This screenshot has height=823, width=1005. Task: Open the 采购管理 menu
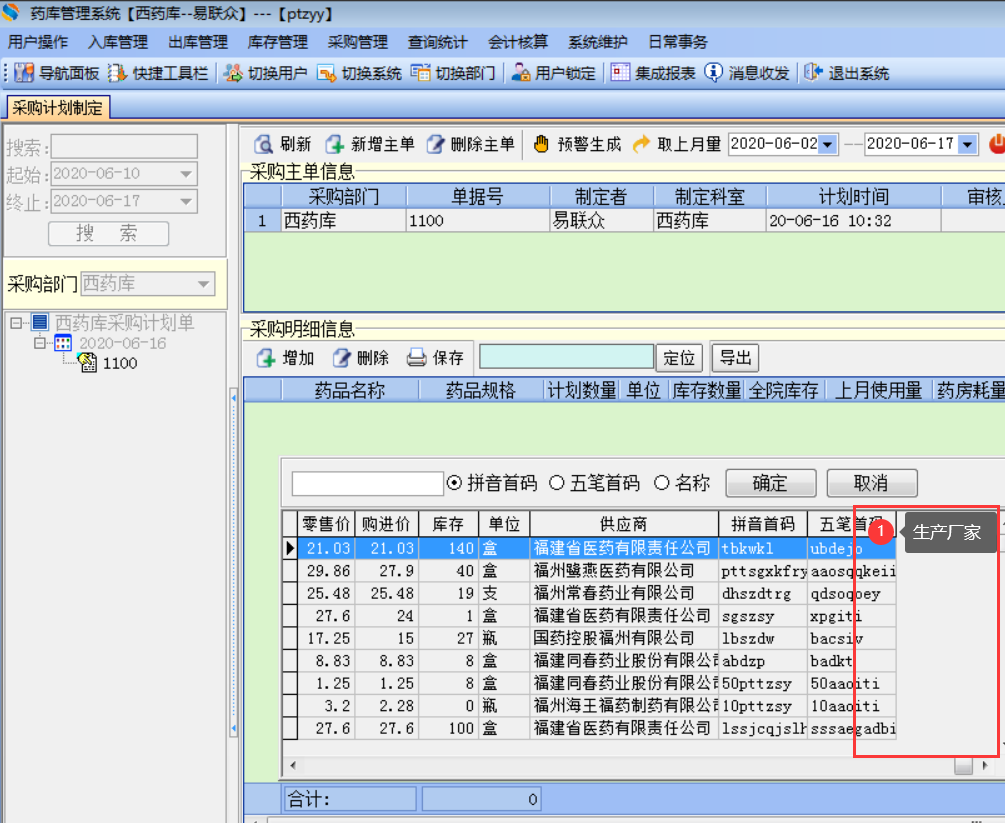pos(358,42)
